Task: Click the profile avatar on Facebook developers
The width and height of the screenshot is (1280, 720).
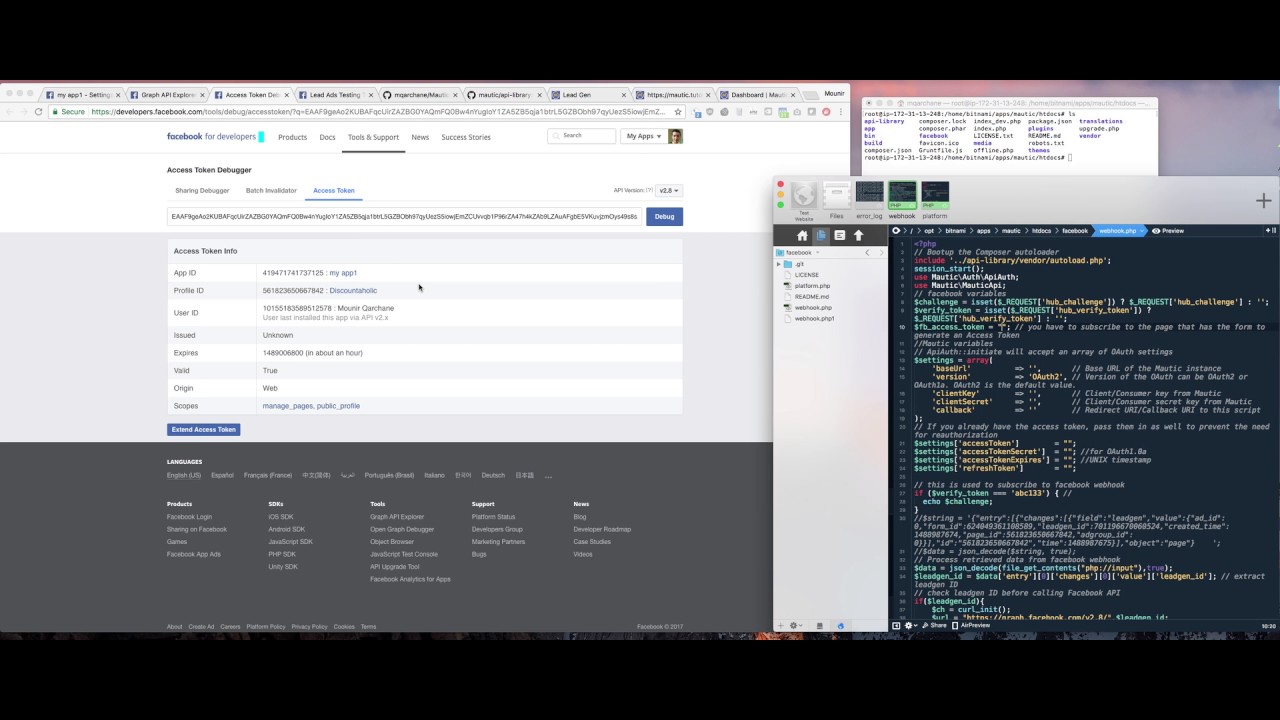Action: point(675,136)
